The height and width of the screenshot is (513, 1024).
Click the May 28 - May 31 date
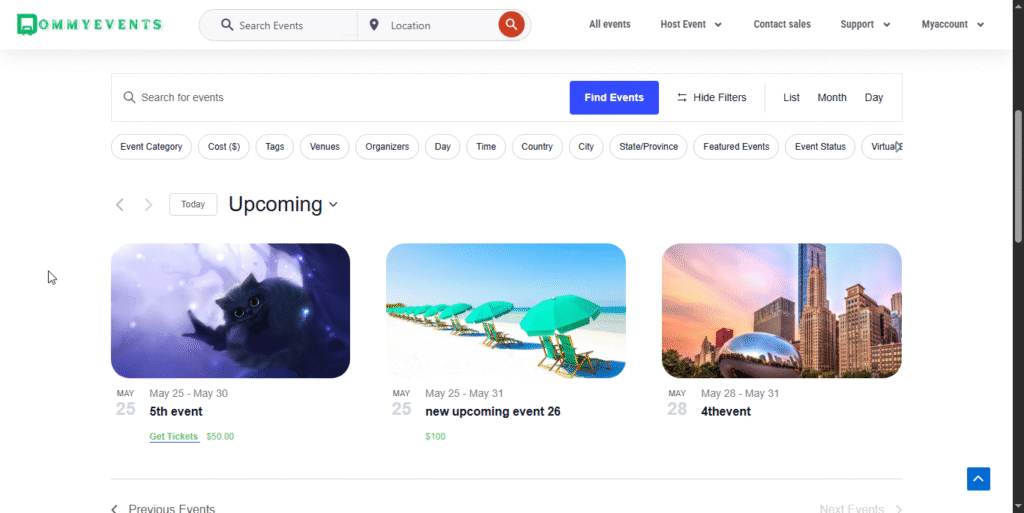tap(740, 394)
